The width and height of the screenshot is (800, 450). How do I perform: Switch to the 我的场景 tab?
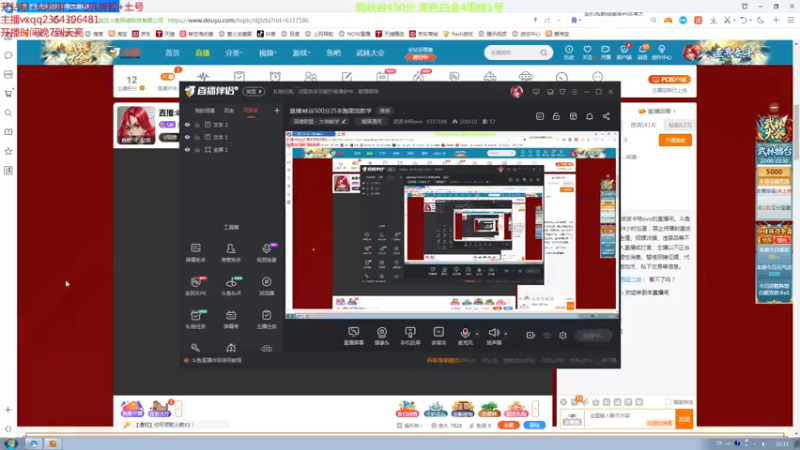pyautogui.click(x=205, y=110)
